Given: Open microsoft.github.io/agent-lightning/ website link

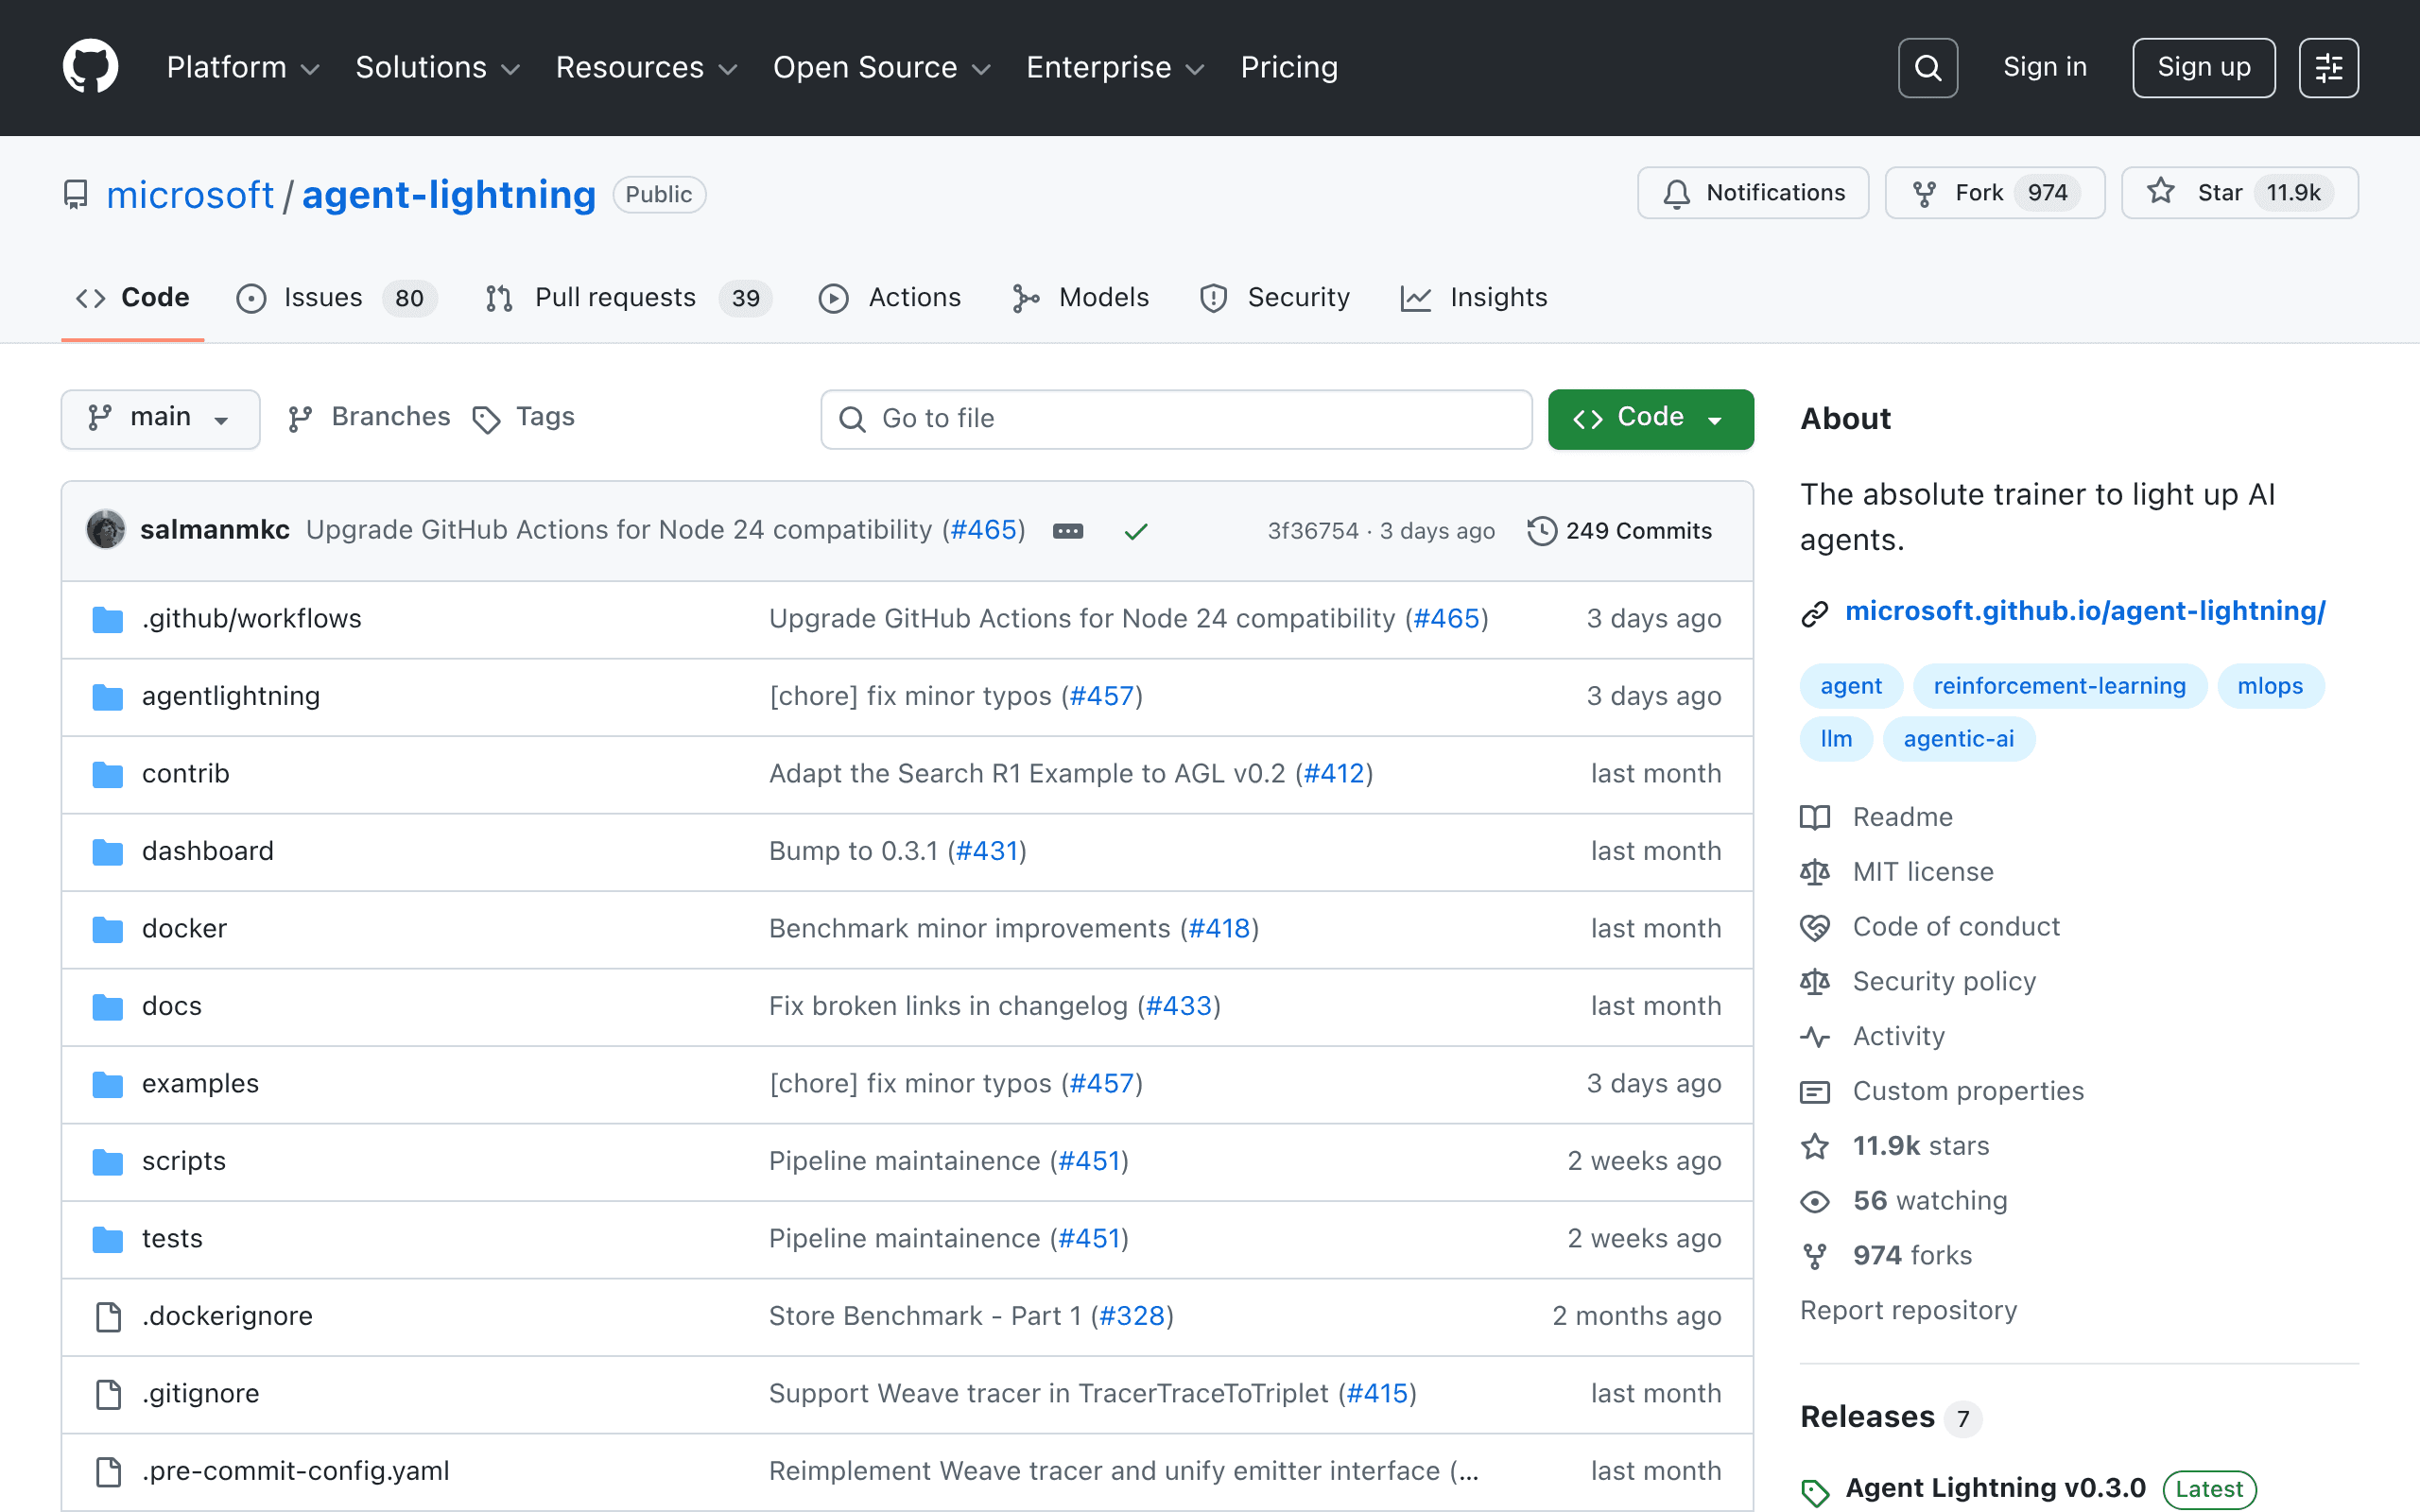Looking at the screenshot, I should [2085, 611].
